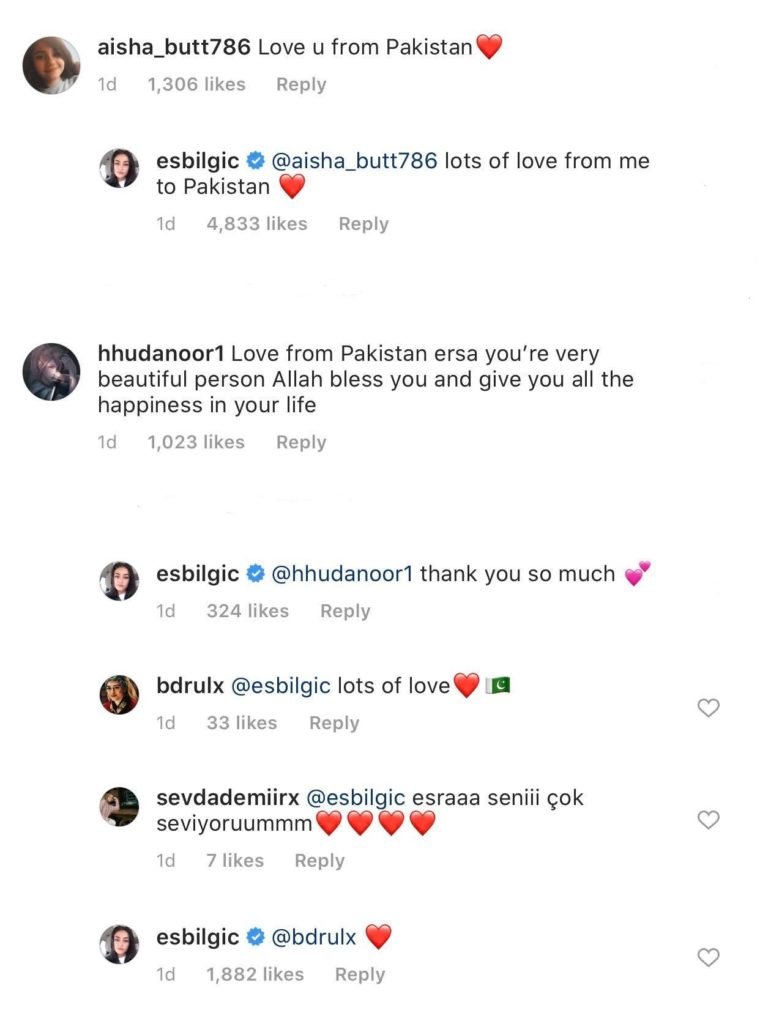The image size is (760, 1024).
Task: Like bdrulx's lots of love comment
Action: coord(708,708)
